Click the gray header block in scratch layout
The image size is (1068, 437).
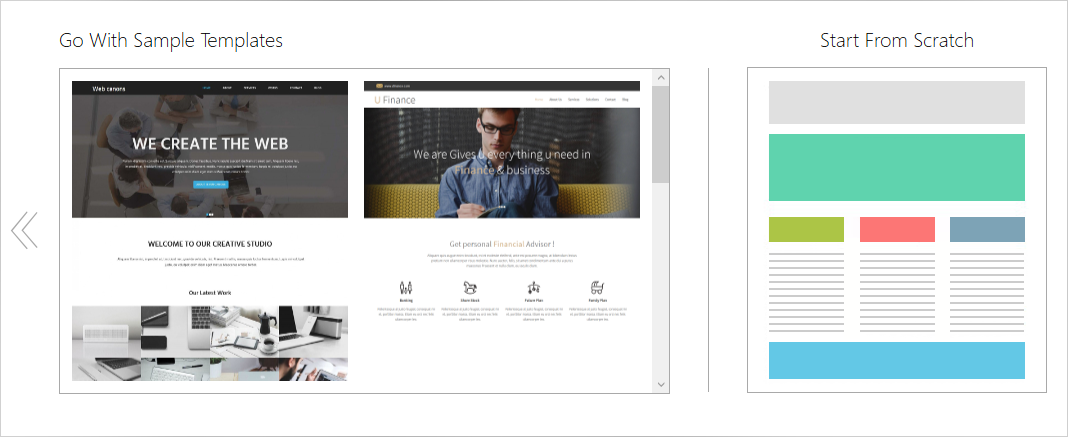(896, 102)
